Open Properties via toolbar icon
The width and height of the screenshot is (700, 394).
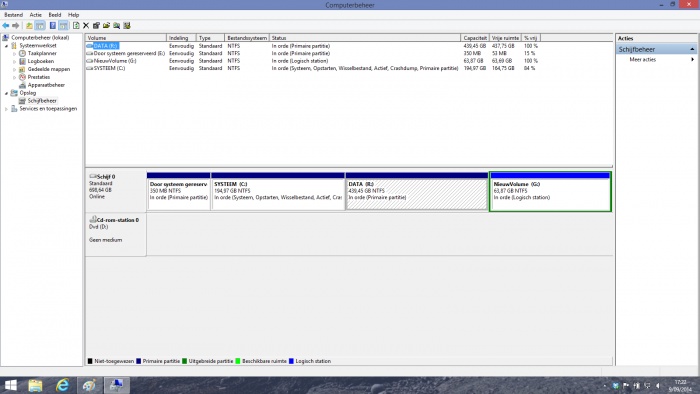point(96,25)
